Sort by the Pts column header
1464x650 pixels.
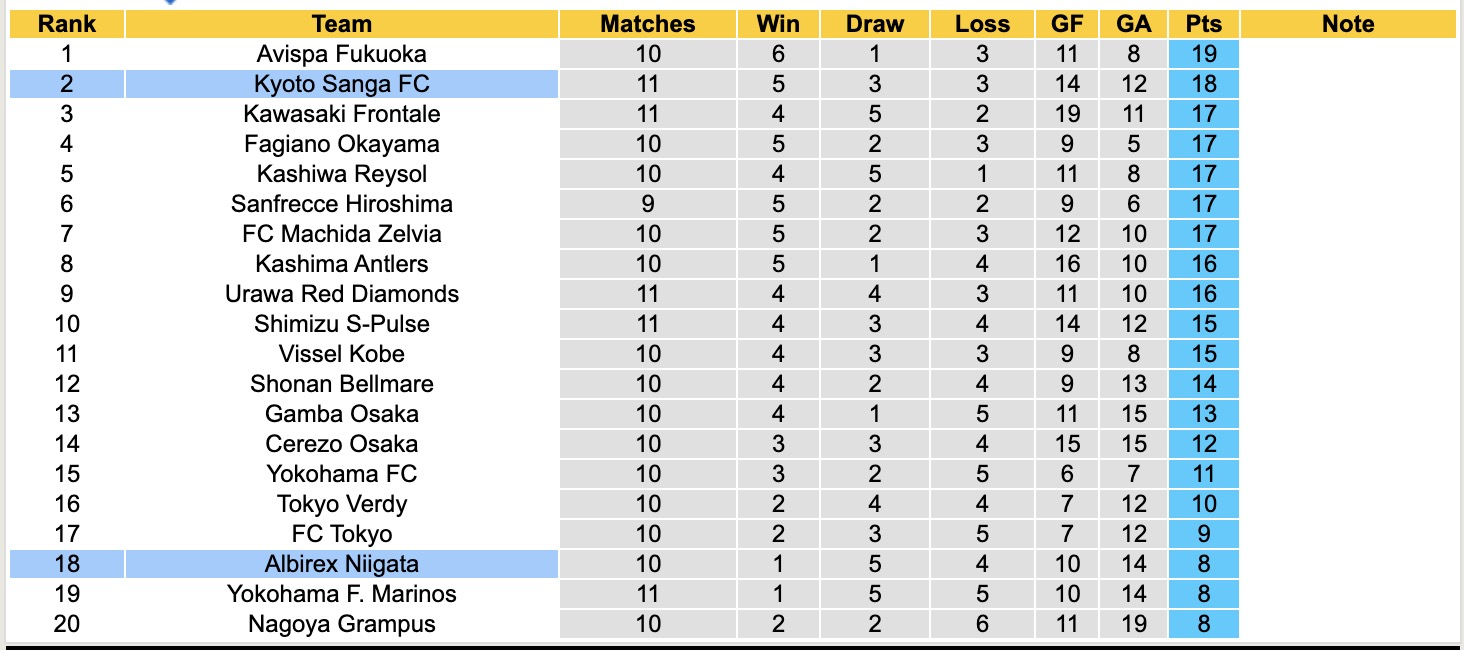pos(1203,24)
